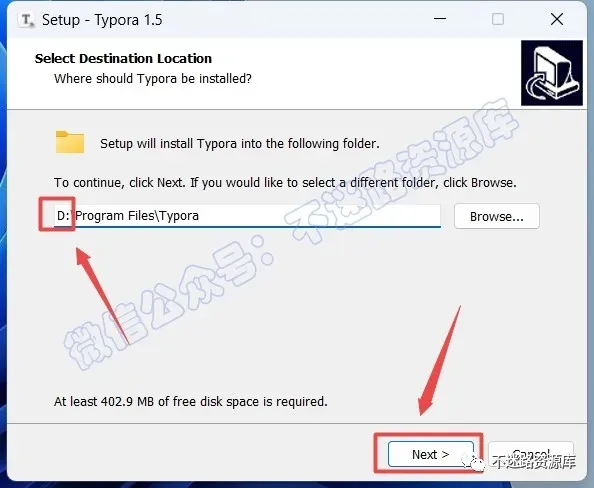The image size is (594, 488).
Task: Click Browse to choose a different folder
Action: [497, 216]
